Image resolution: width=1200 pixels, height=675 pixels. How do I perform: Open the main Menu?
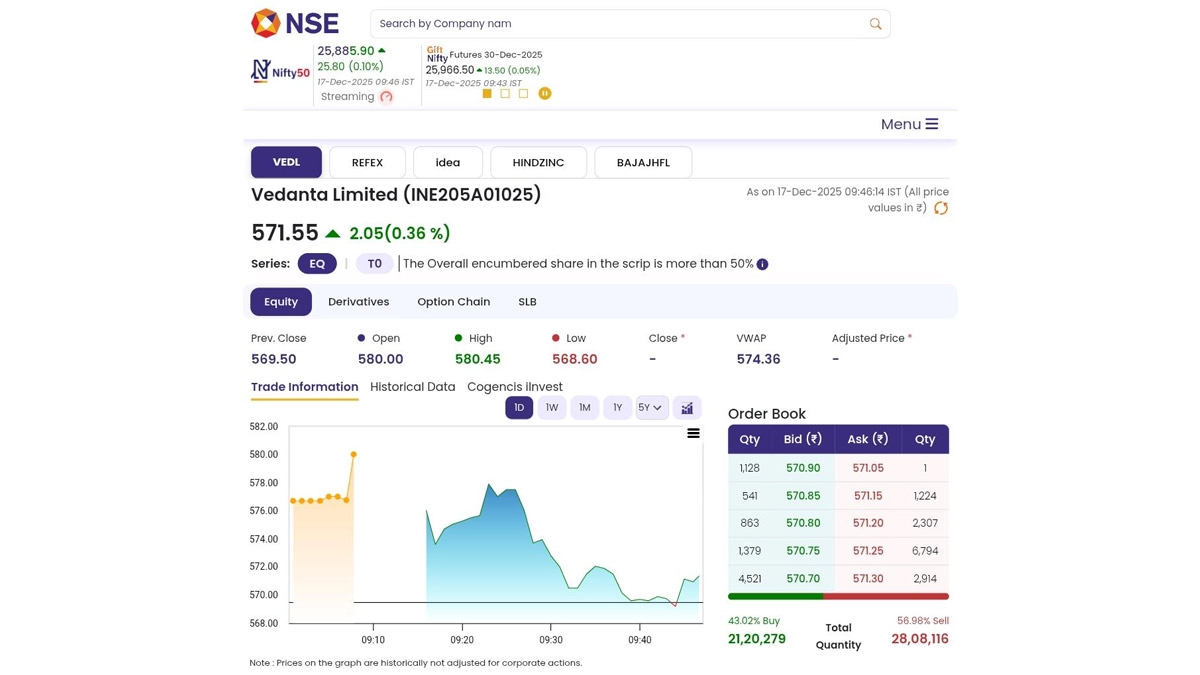point(909,124)
